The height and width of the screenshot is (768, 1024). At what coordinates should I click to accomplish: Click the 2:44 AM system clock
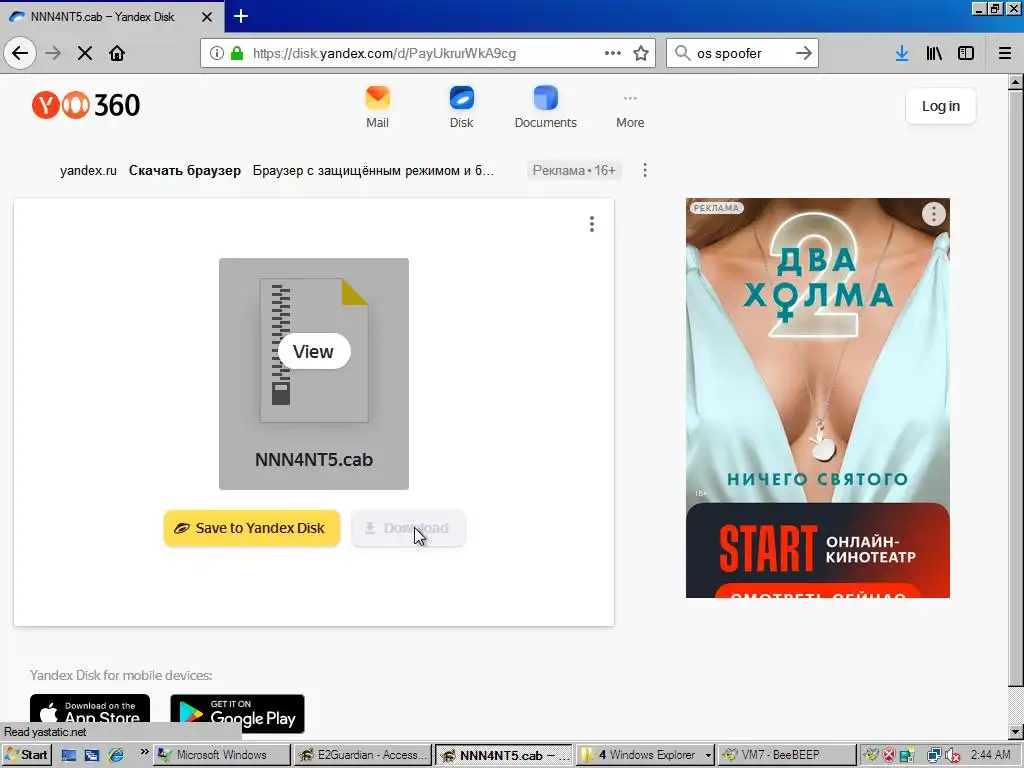[x=990, y=755]
